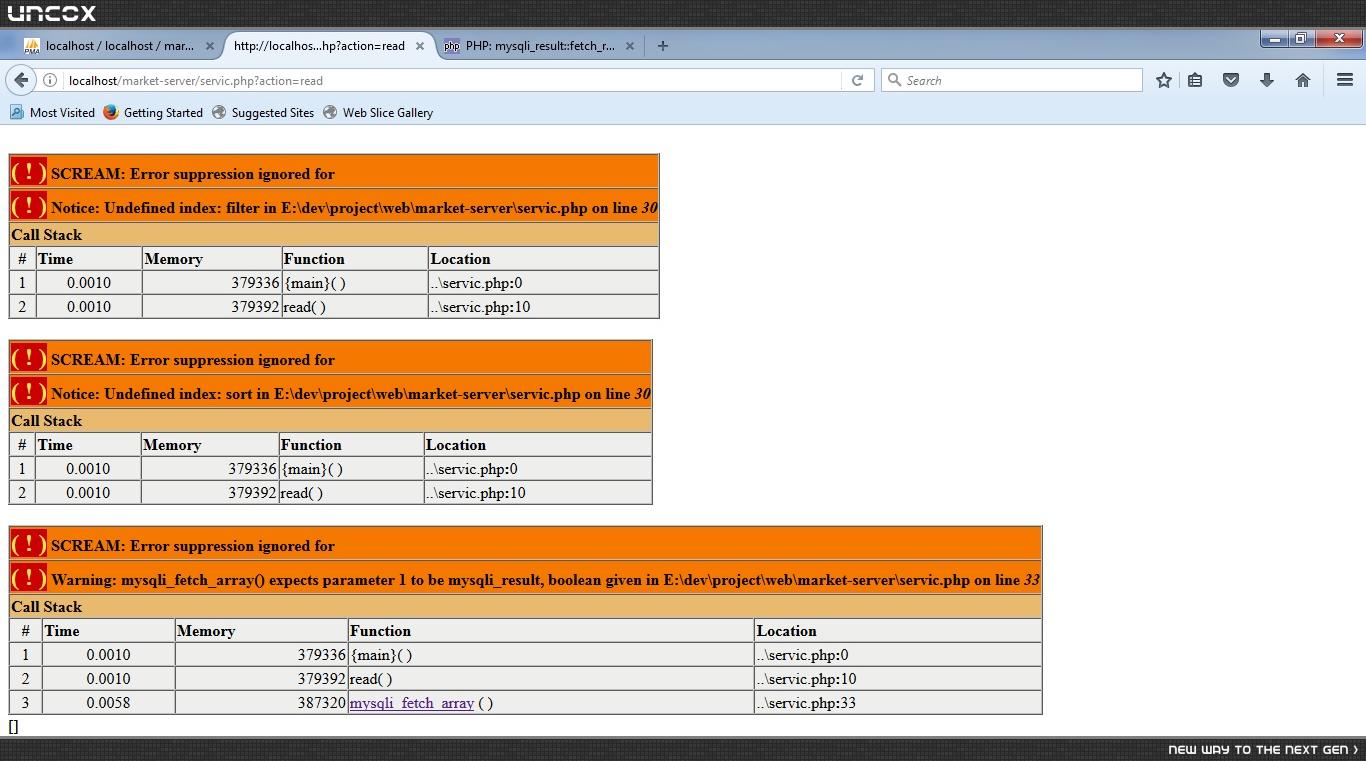This screenshot has width=1366, height=761.
Task: Bookmark this page with the star icon
Action: 1163,80
